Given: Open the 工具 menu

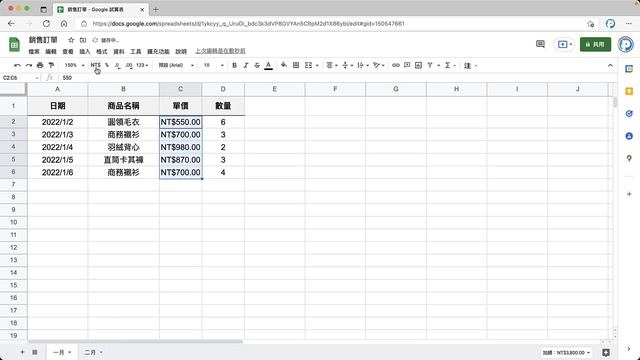Looking at the screenshot, I should coord(136,51).
